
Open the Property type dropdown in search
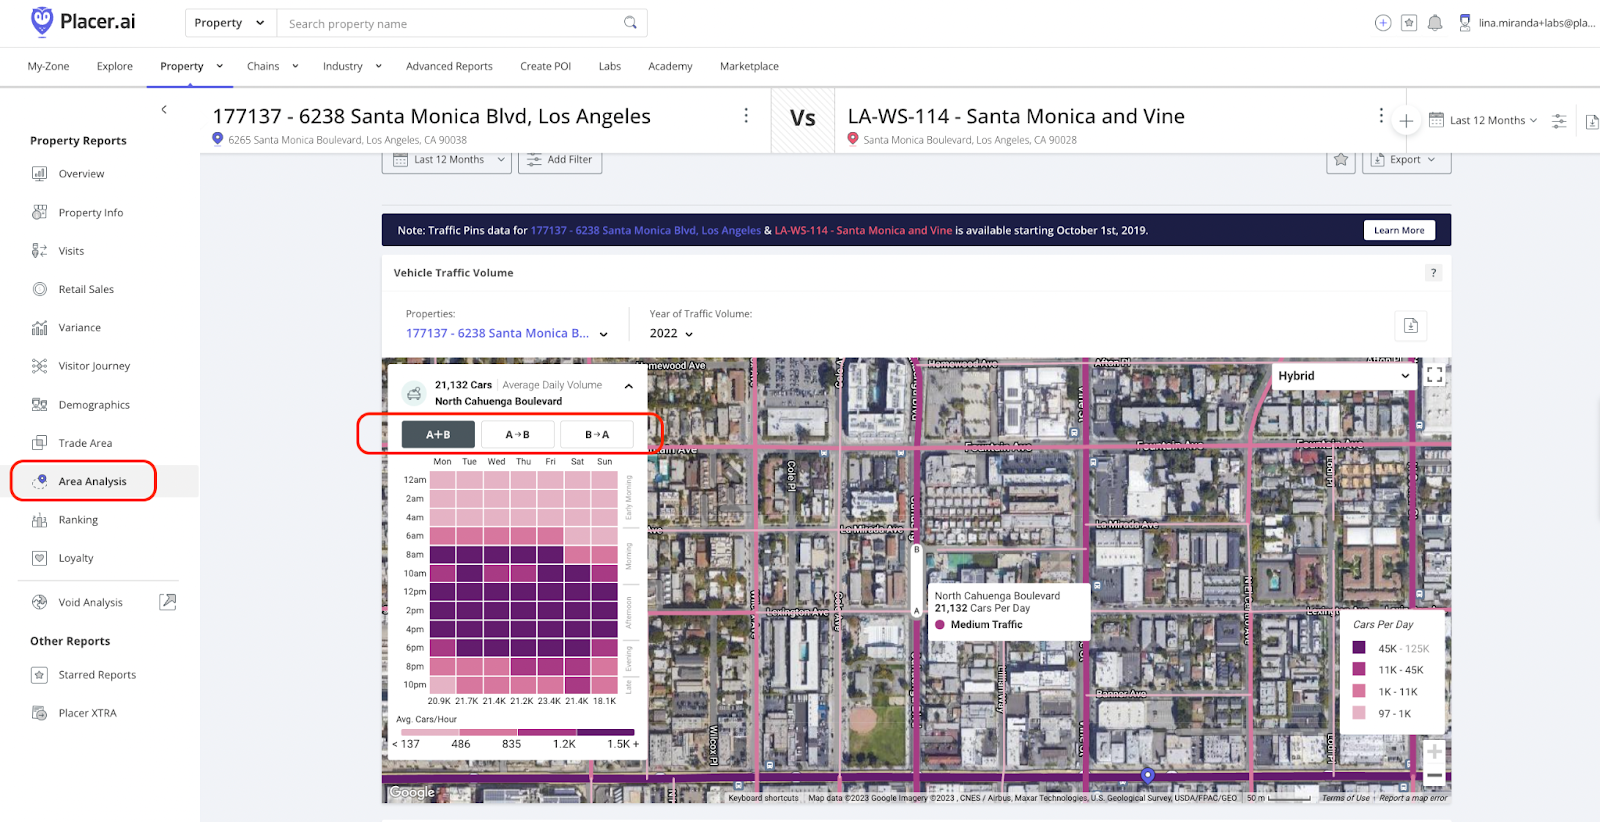coord(230,23)
